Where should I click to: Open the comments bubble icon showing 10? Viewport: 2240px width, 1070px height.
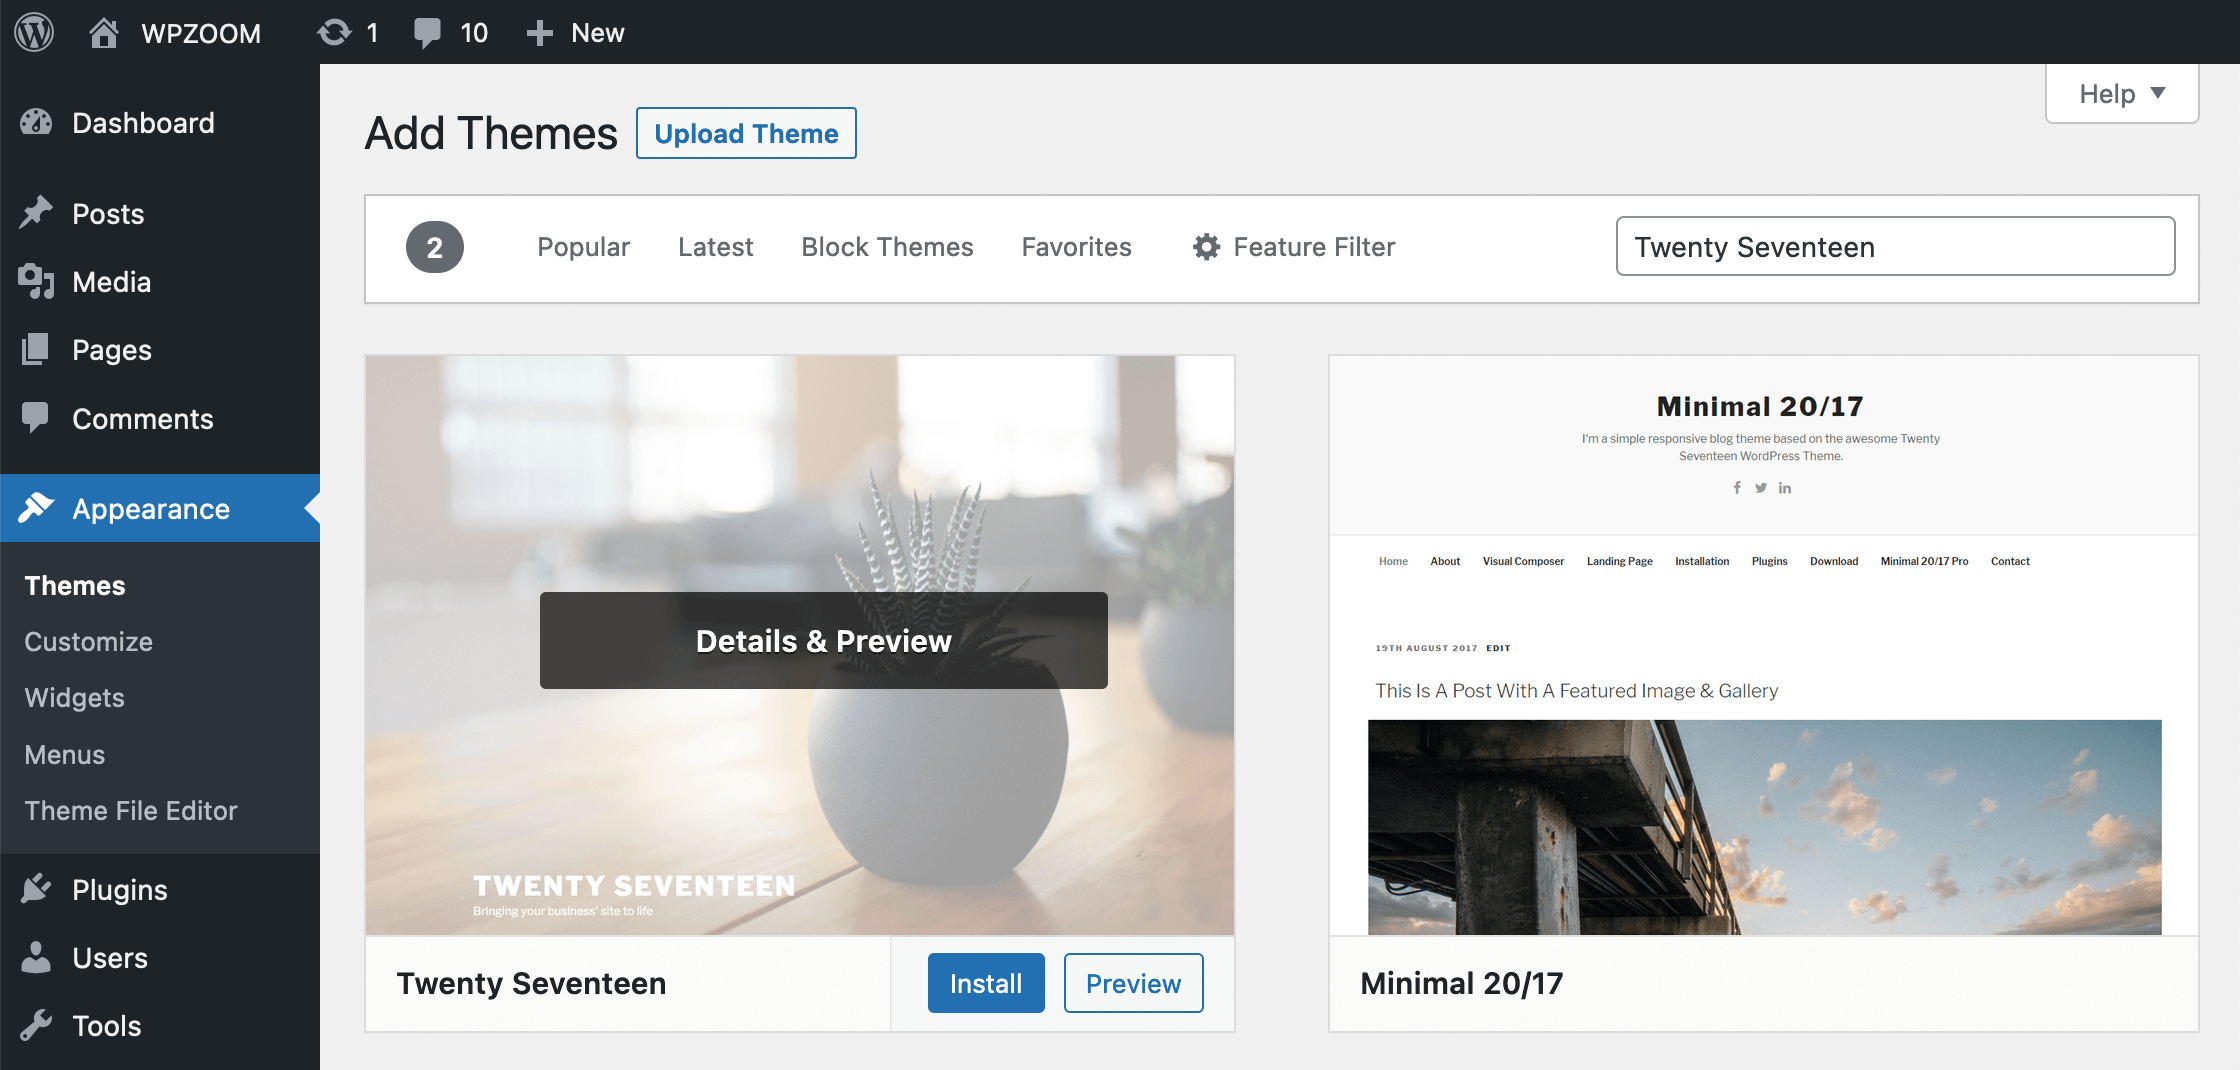[427, 33]
